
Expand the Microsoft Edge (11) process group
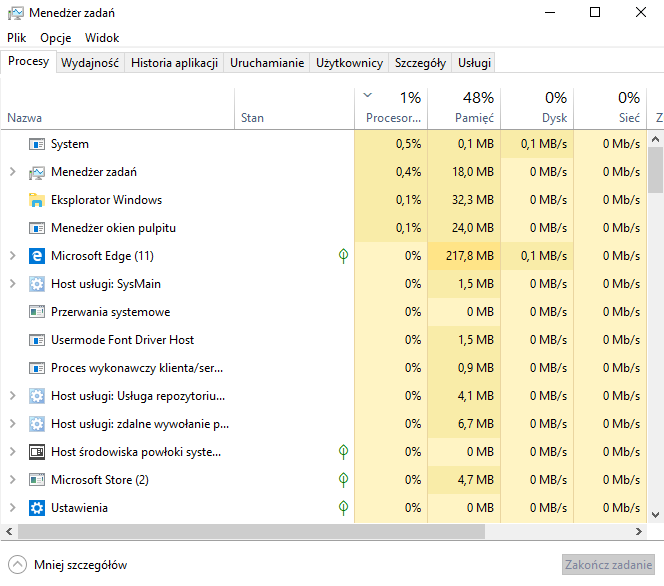pyautogui.click(x=12, y=256)
